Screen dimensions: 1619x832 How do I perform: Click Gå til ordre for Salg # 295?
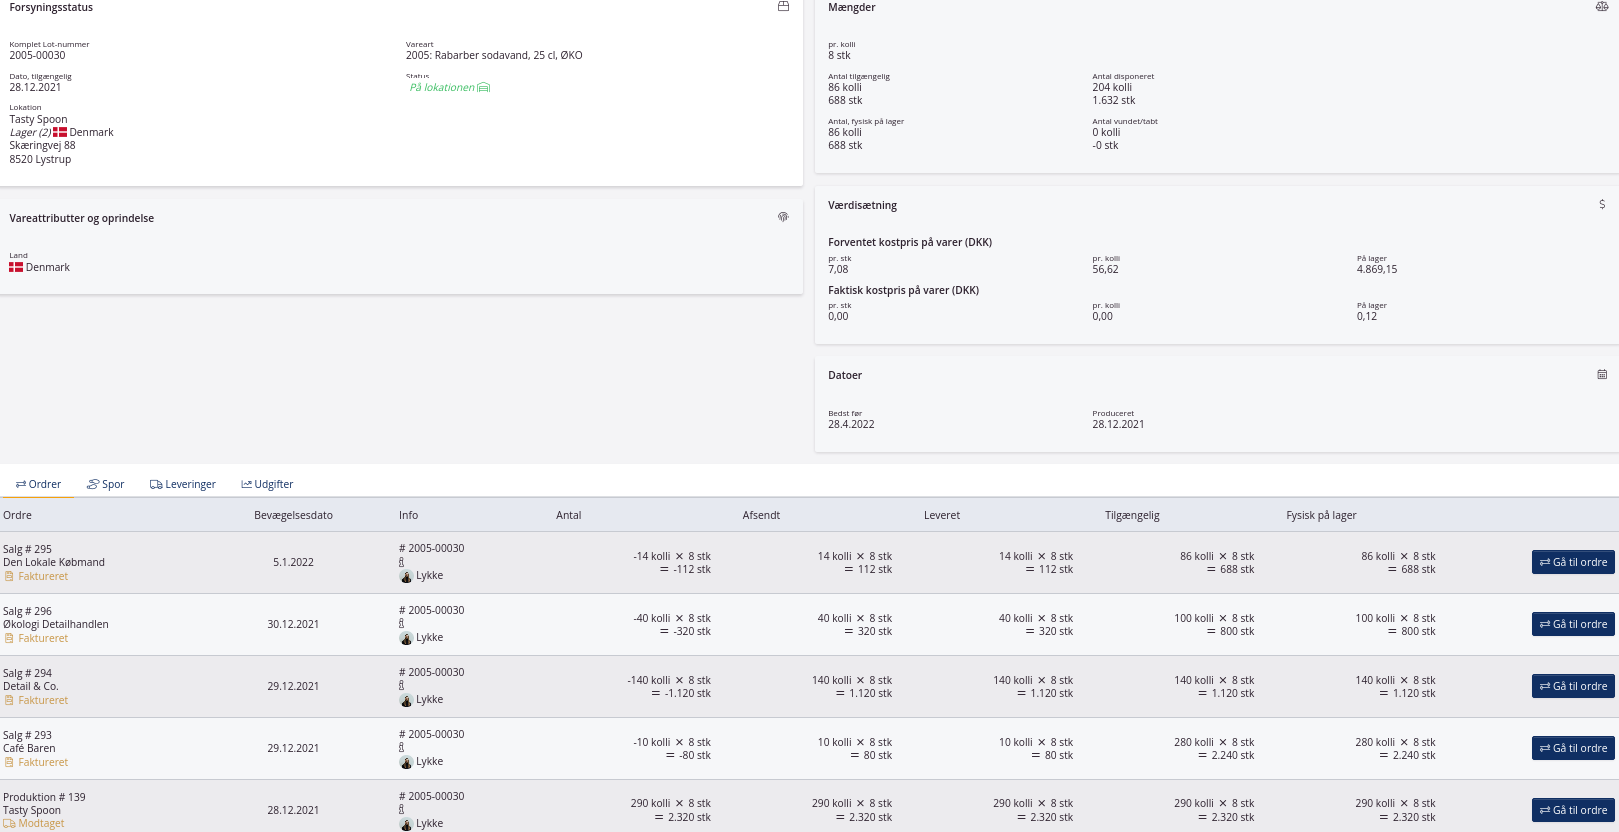click(1573, 562)
